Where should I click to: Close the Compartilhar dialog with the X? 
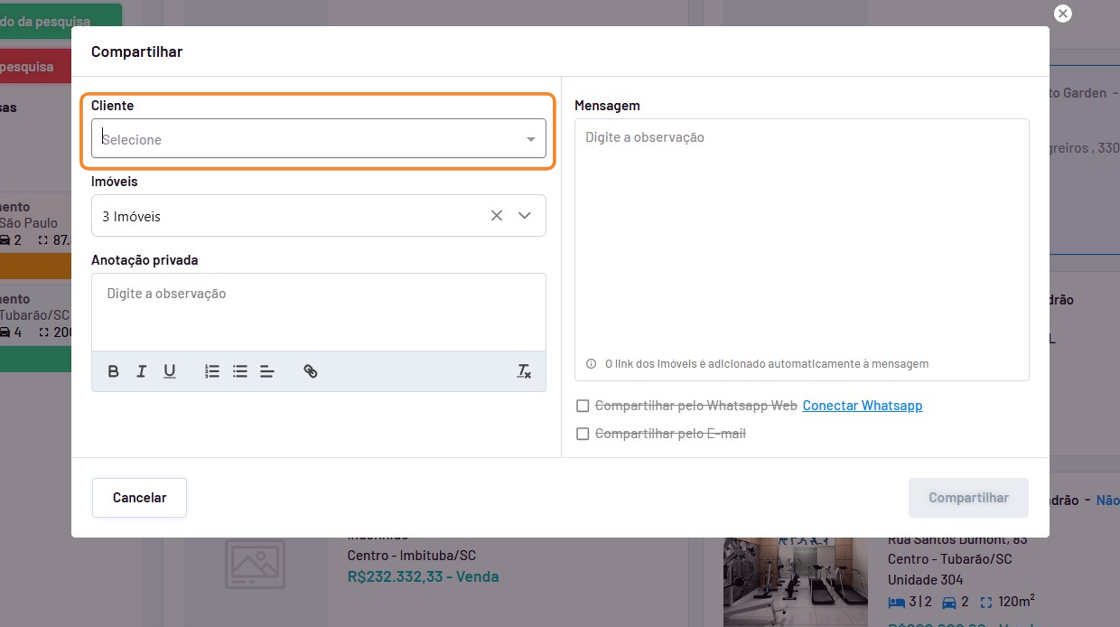coord(1063,13)
